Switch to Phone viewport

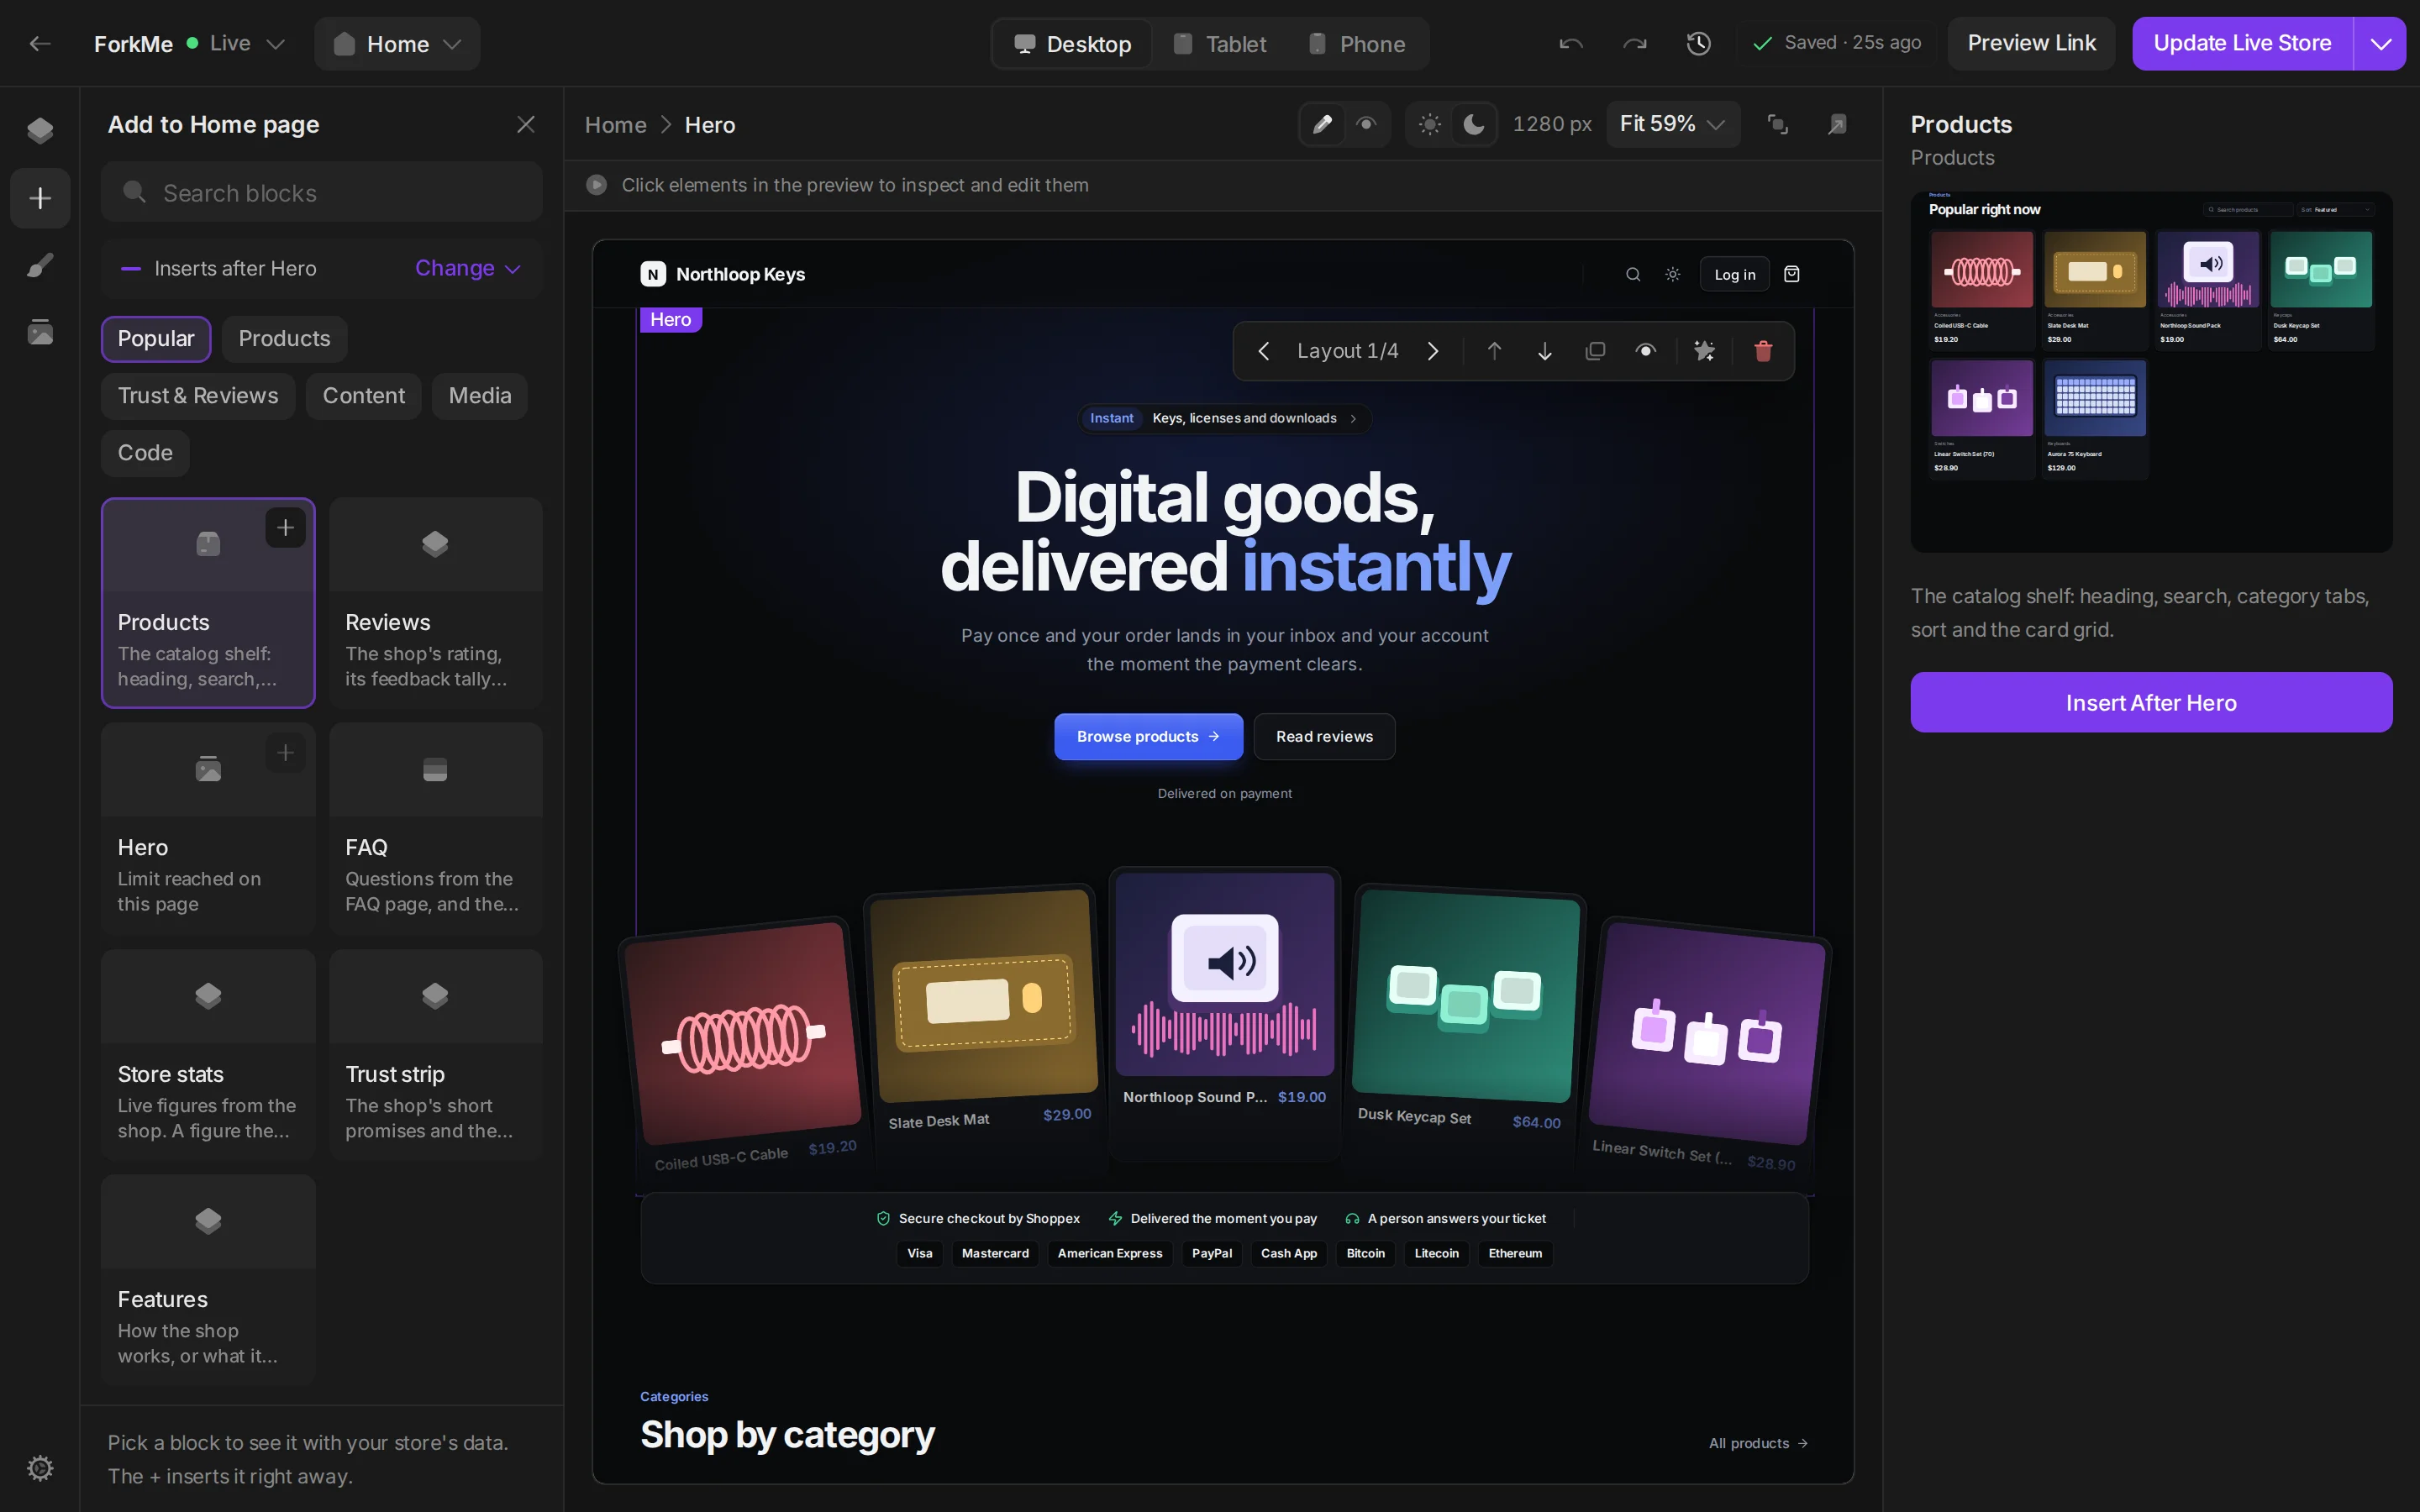point(1358,44)
